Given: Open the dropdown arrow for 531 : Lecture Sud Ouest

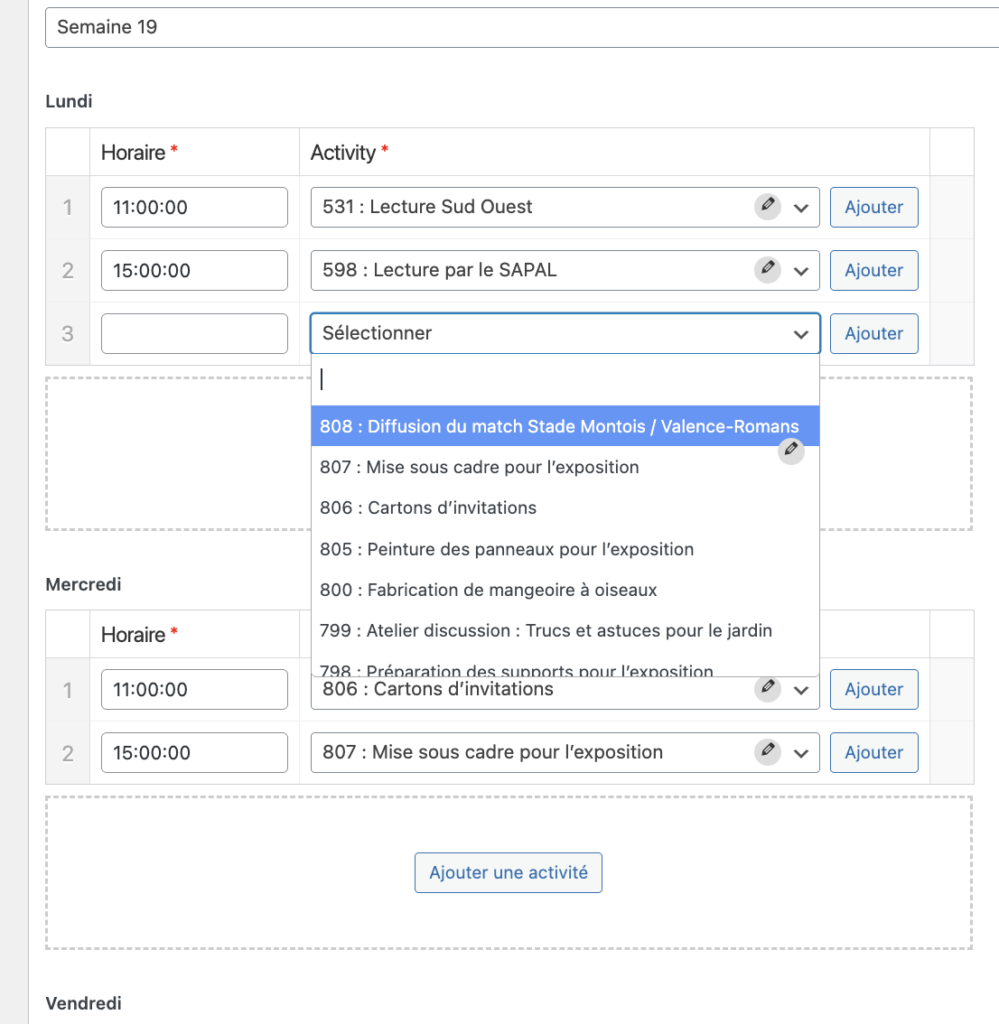Looking at the screenshot, I should click(x=801, y=208).
